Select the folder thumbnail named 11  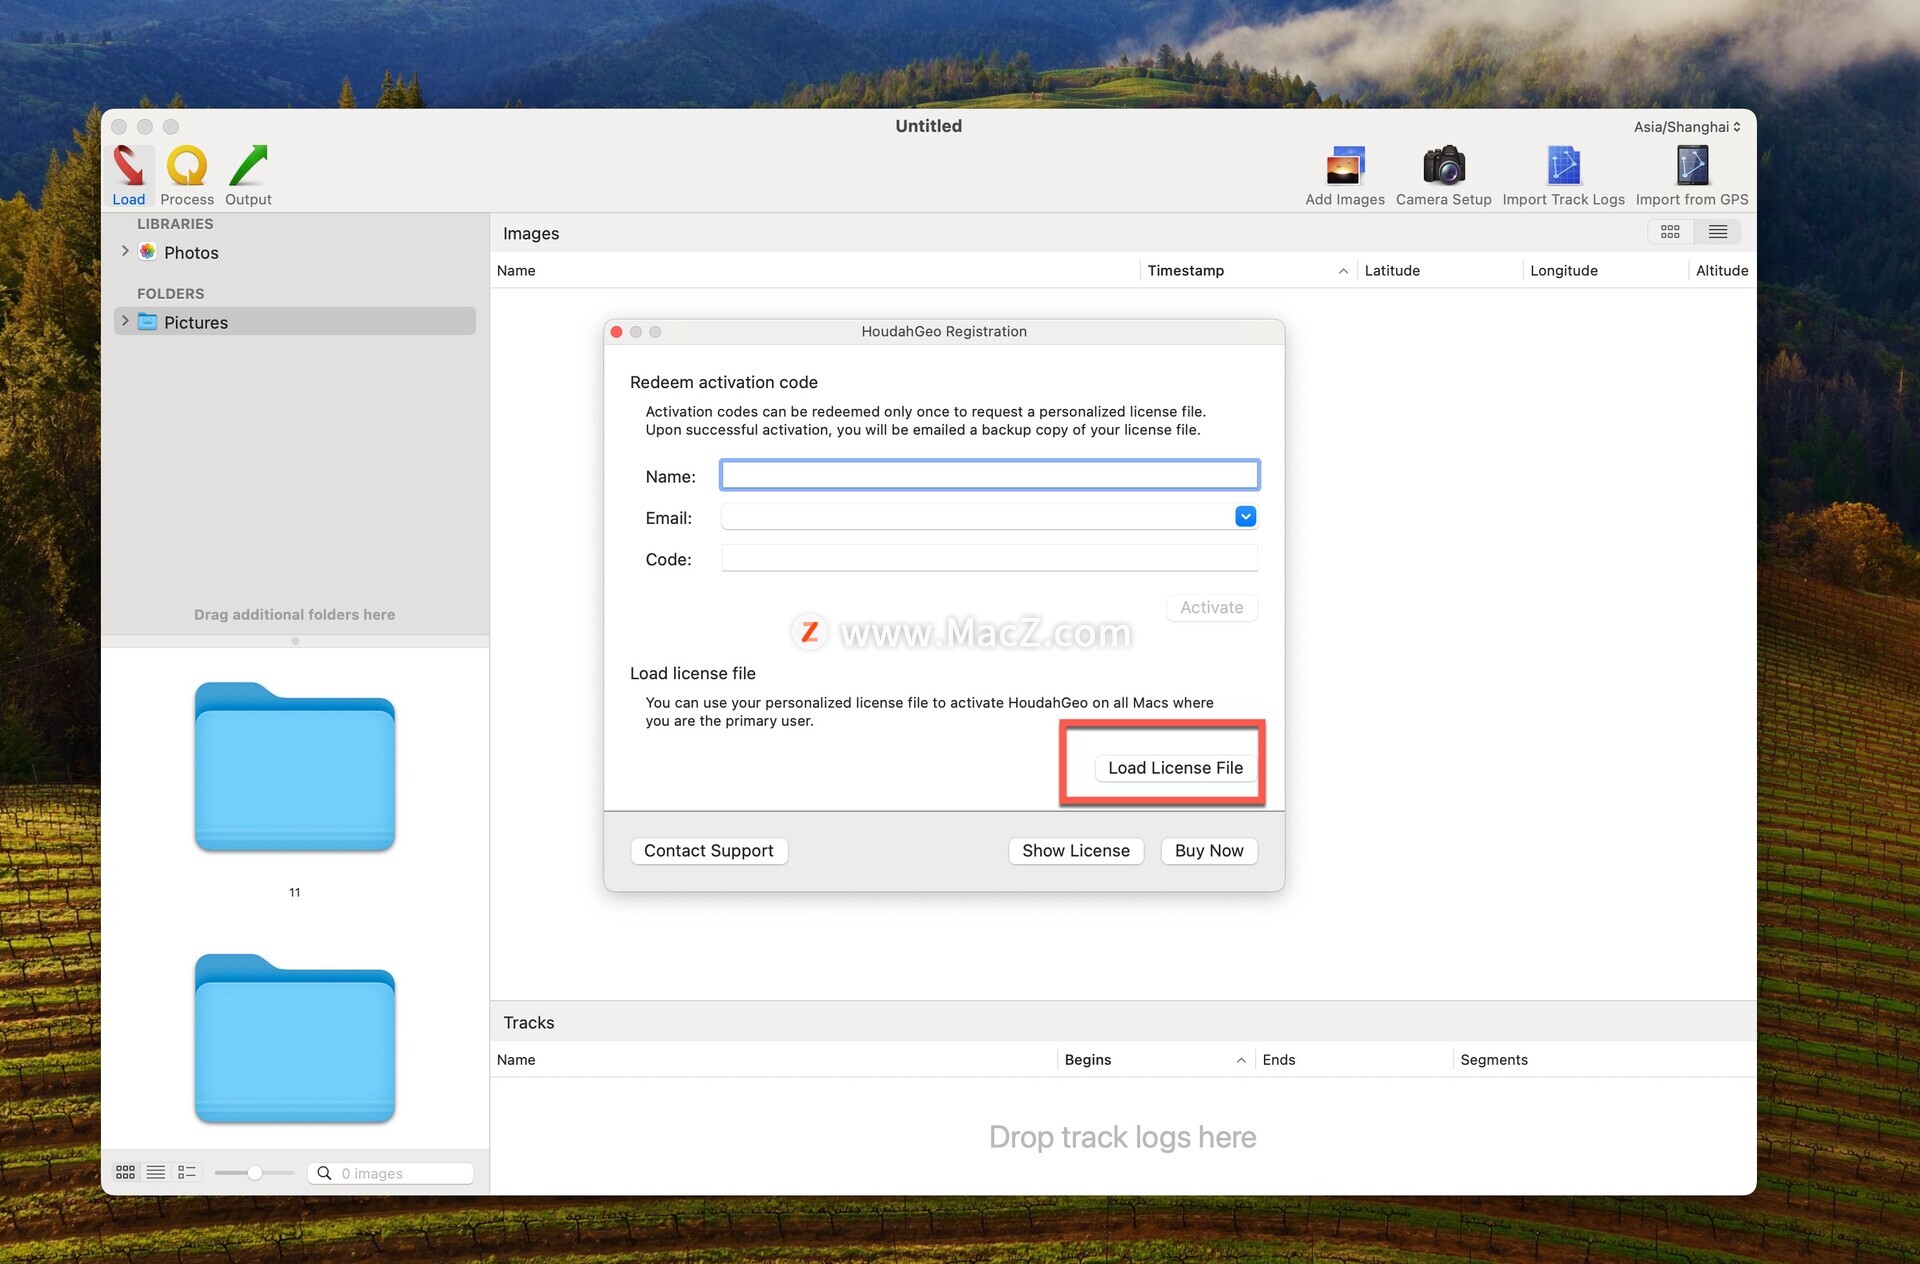point(294,767)
